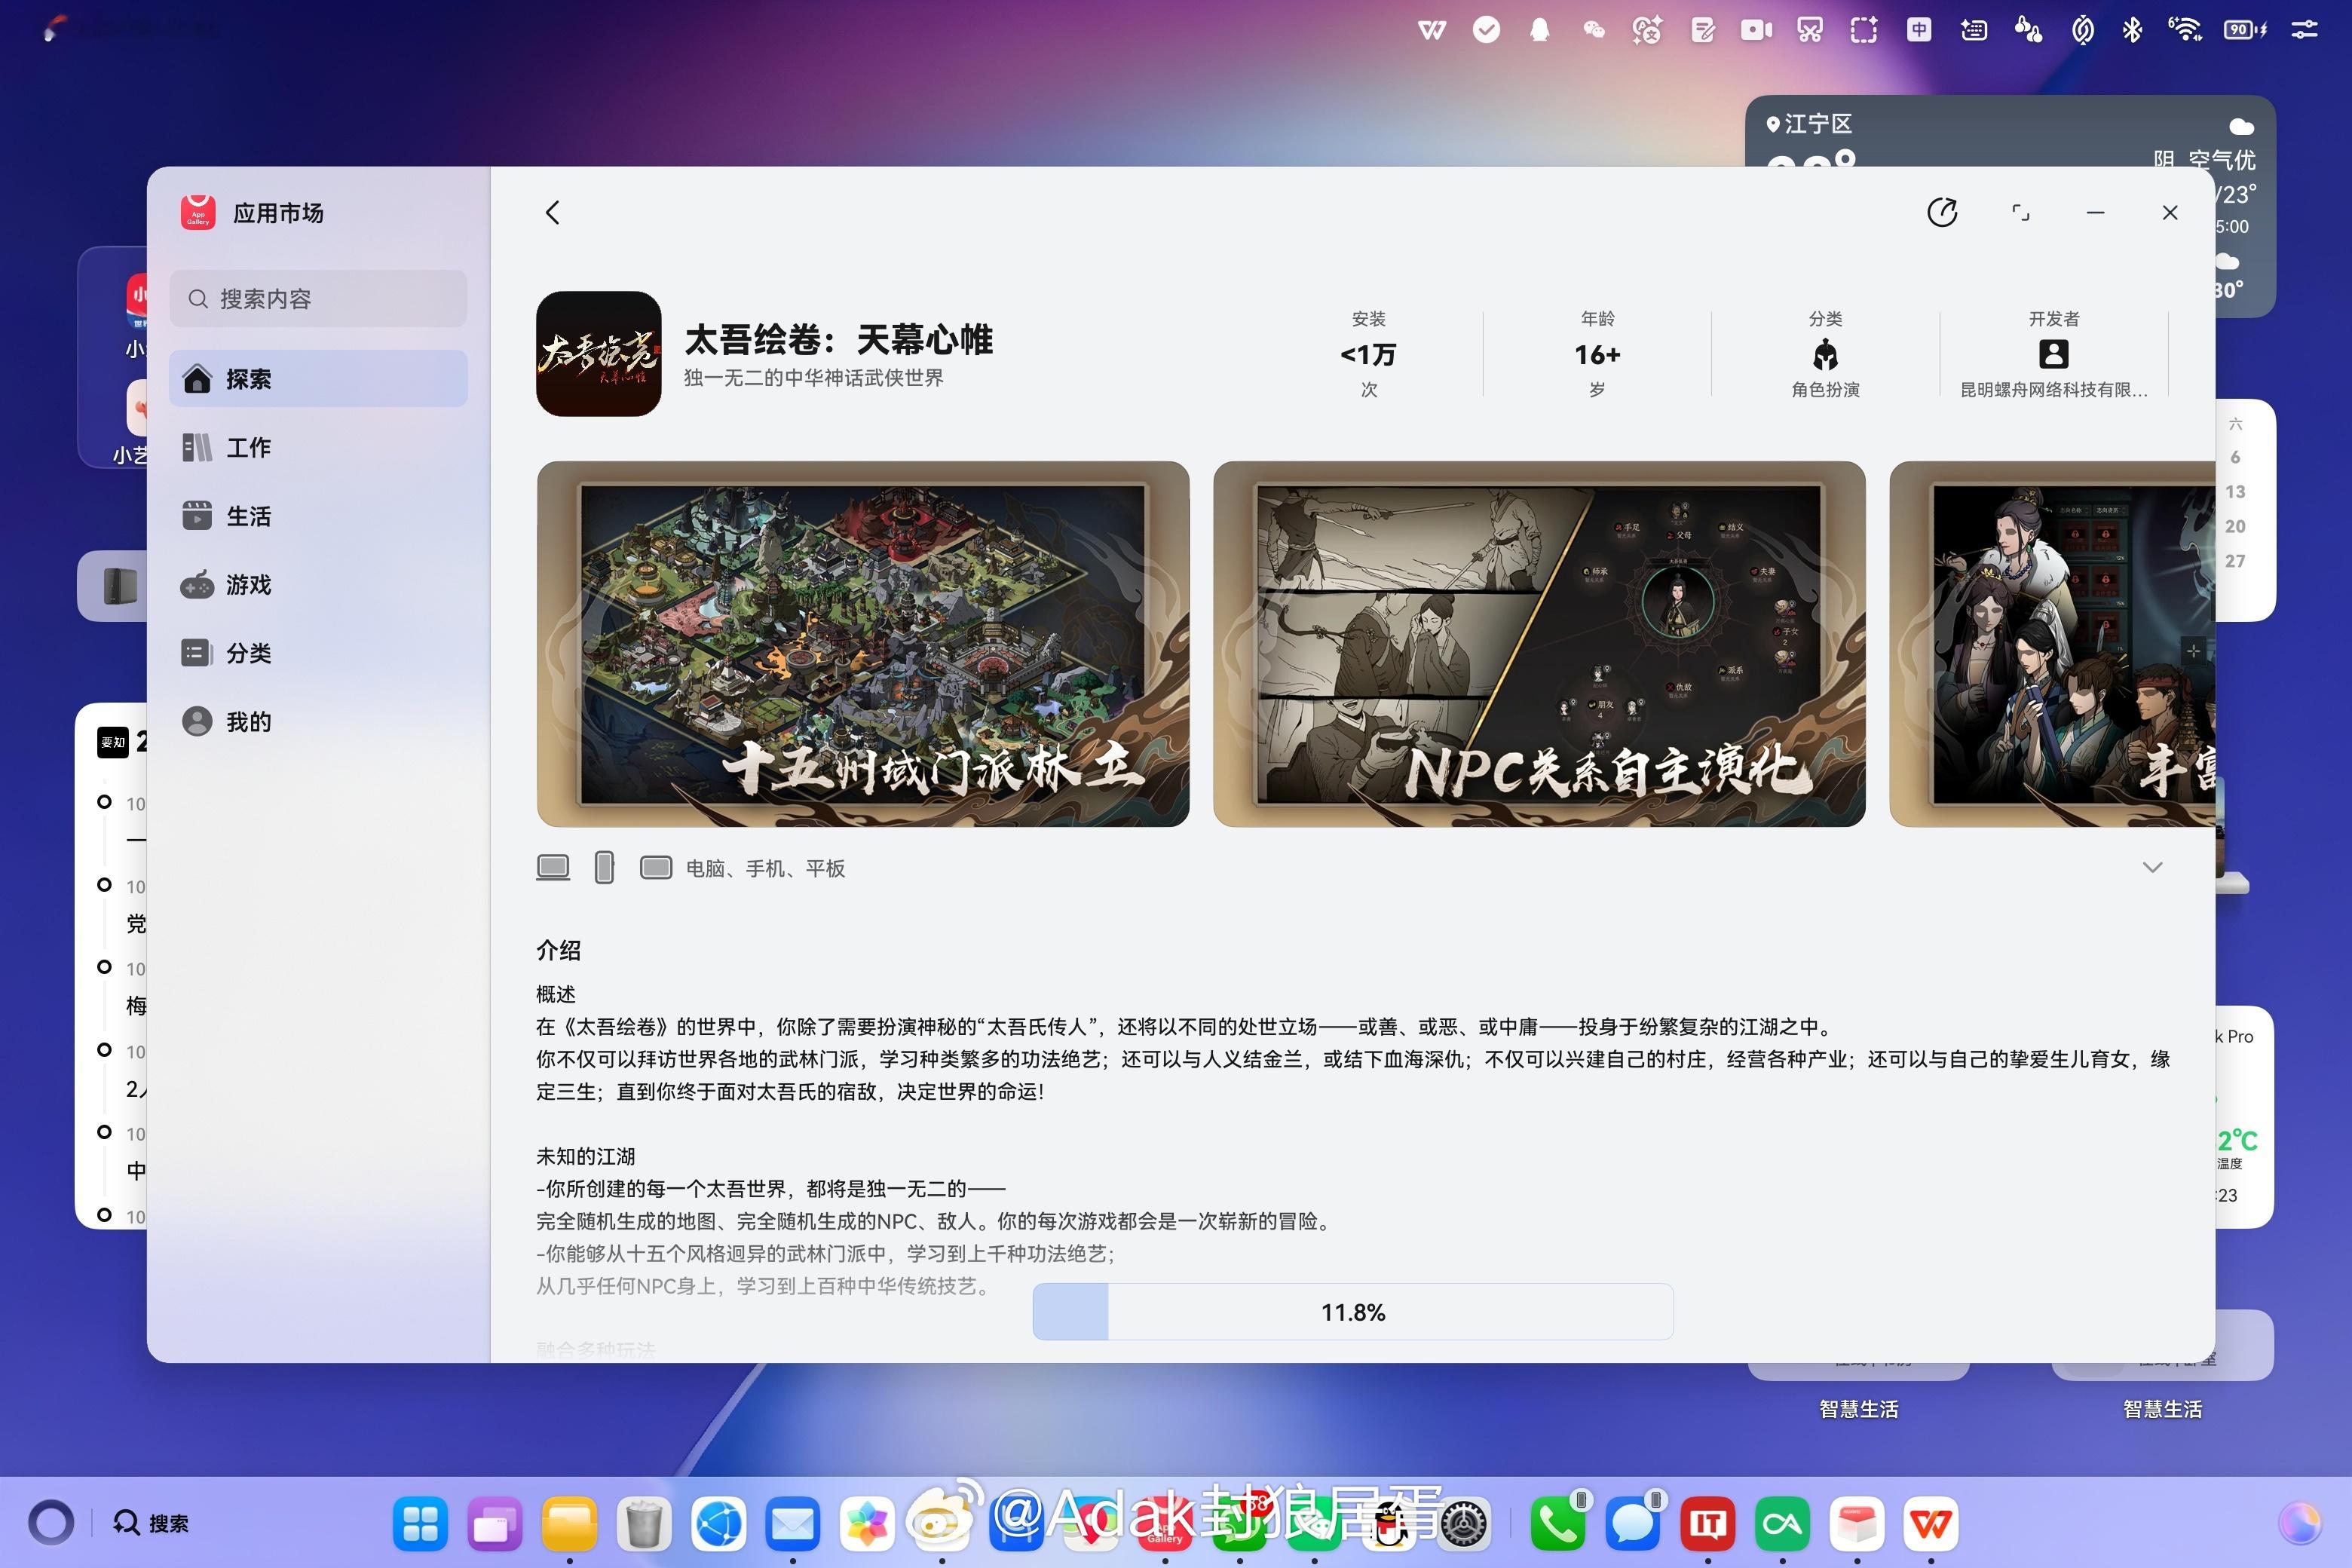Select 游戏 in the sidebar
Image resolution: width=2352 pixels, height=1568 pixels.
[x=318, y=584]
